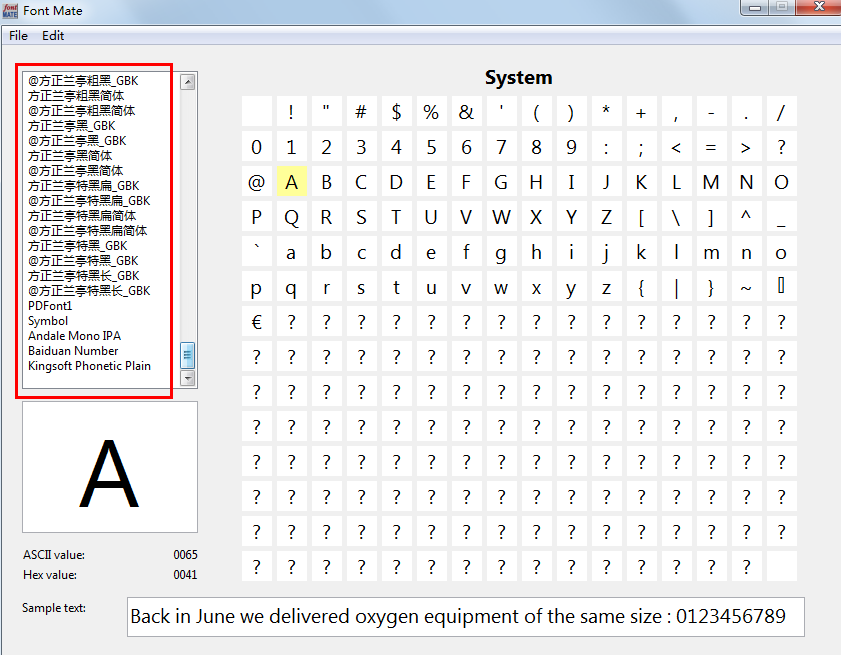Screen dimensions: 841x655
Task: Select Kingsoft Phonetic Plain font
Action: click(x=89, y=366)
